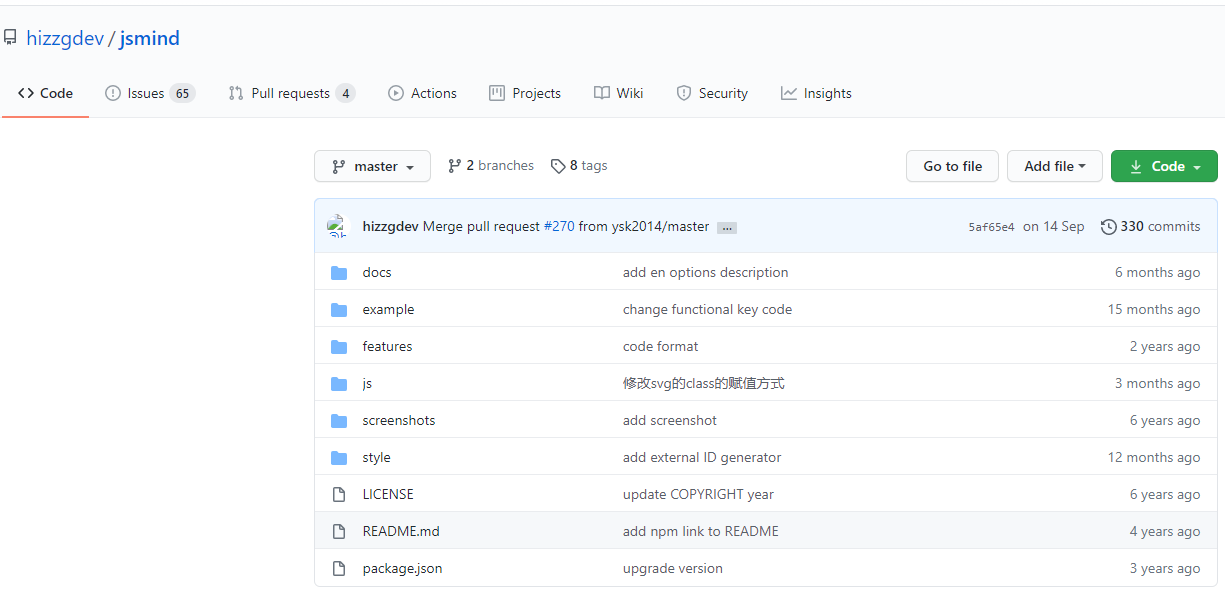
Task: Open commit 'add en options description'
Action: click(705, 272)
